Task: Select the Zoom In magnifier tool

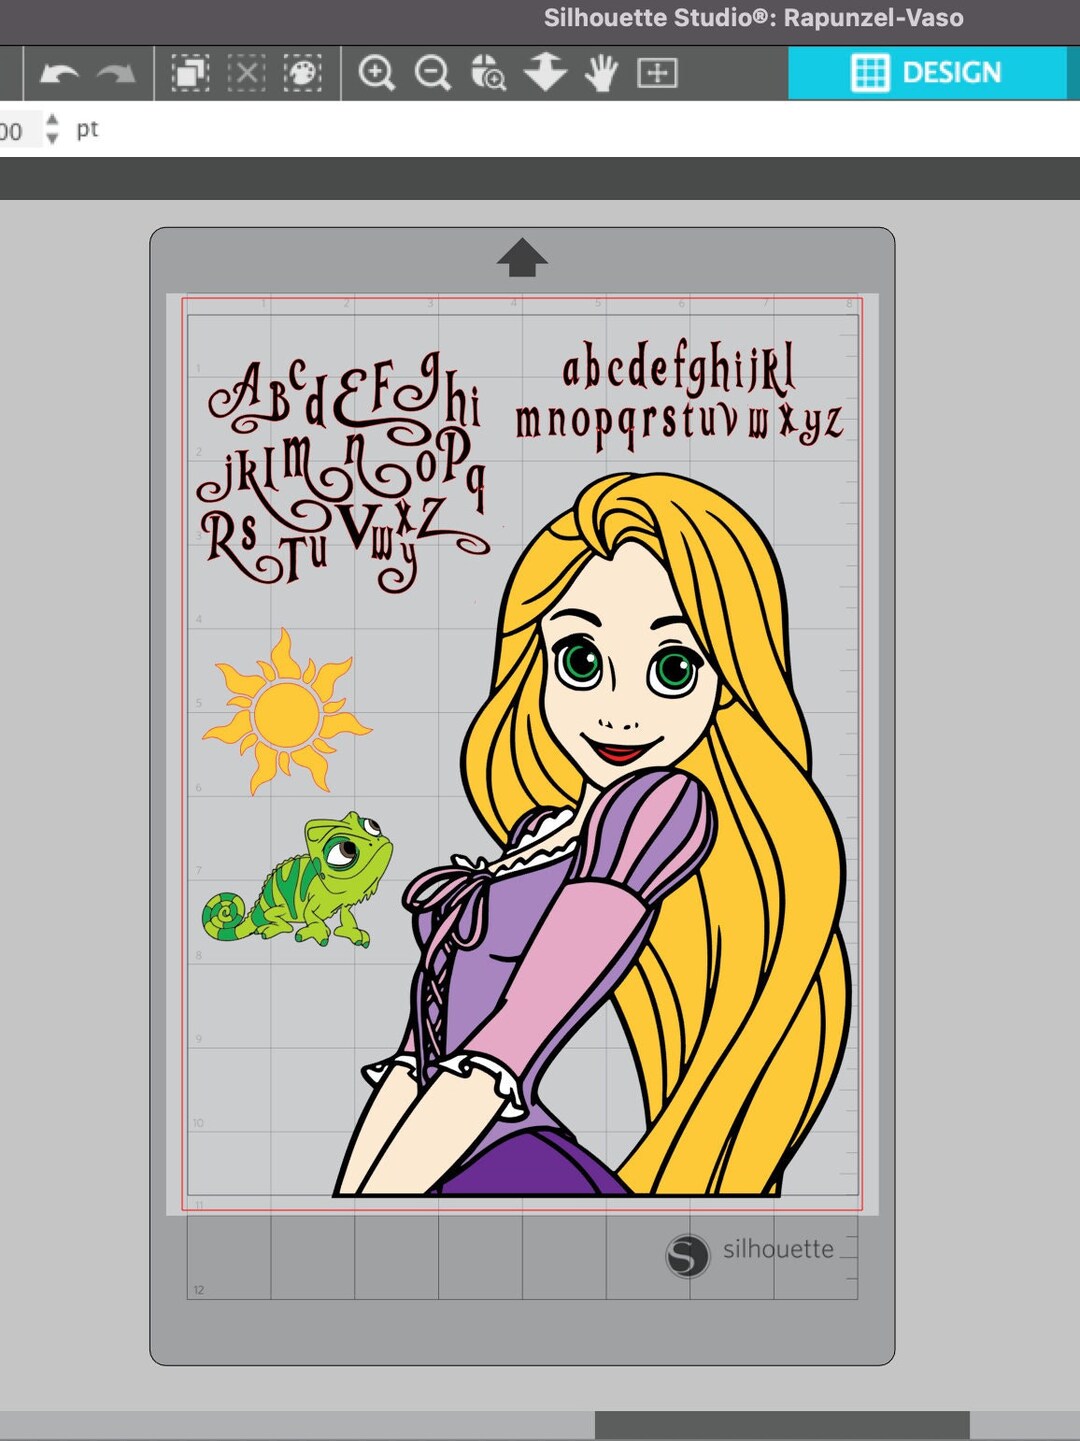Action: (x=377, y=72)
